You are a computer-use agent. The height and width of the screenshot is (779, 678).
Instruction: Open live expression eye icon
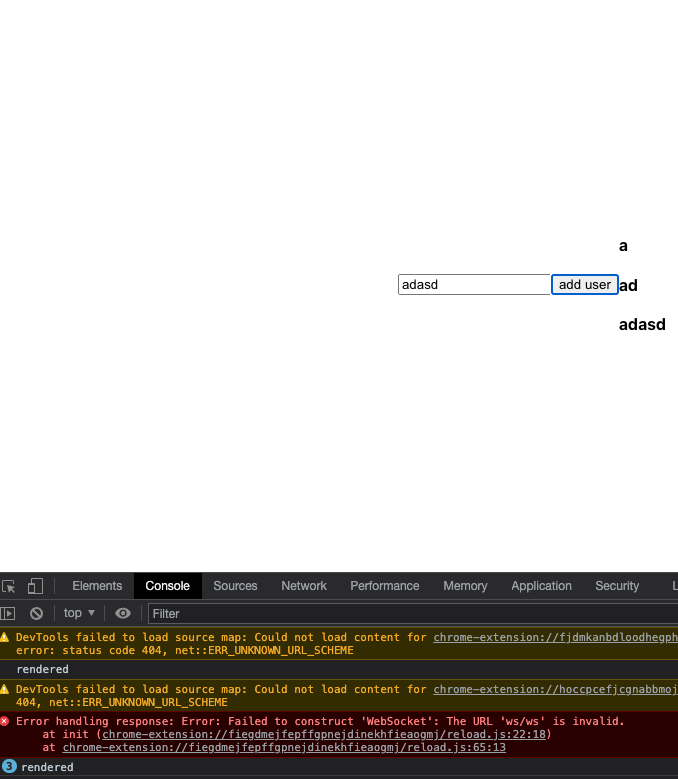(123, 614)
